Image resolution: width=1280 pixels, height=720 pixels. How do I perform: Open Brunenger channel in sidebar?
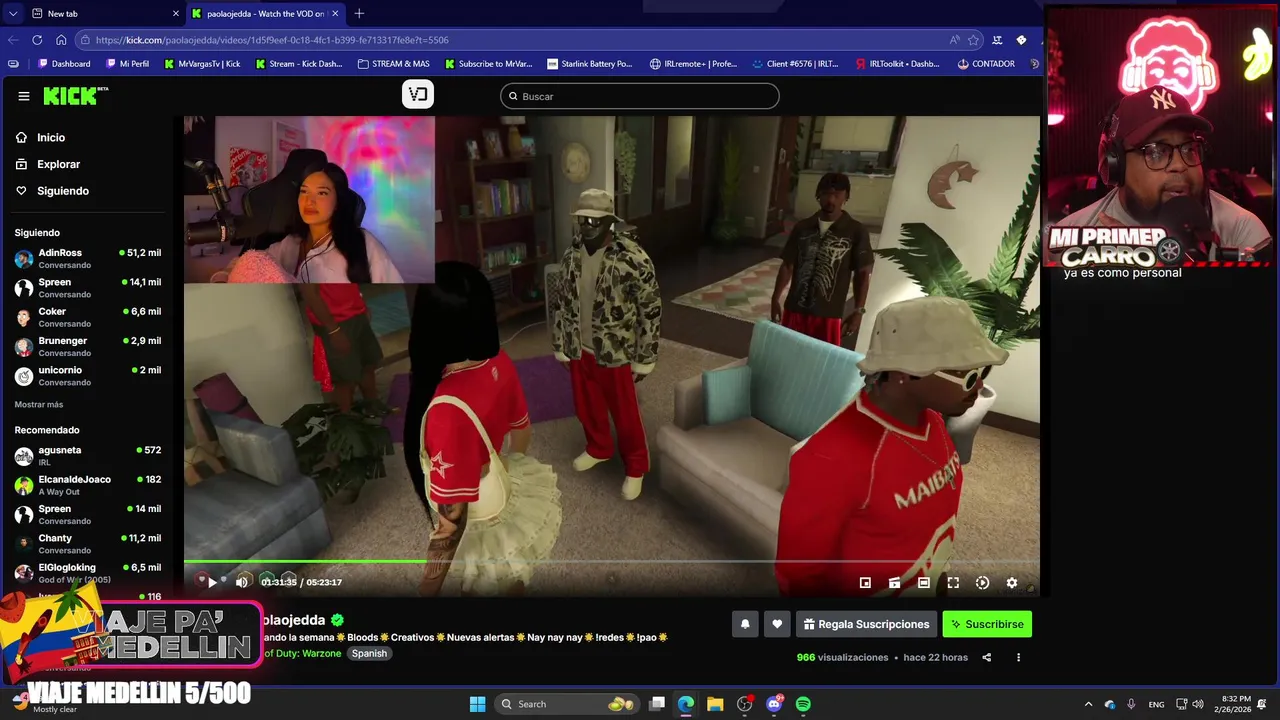click(x=88, y=346)
